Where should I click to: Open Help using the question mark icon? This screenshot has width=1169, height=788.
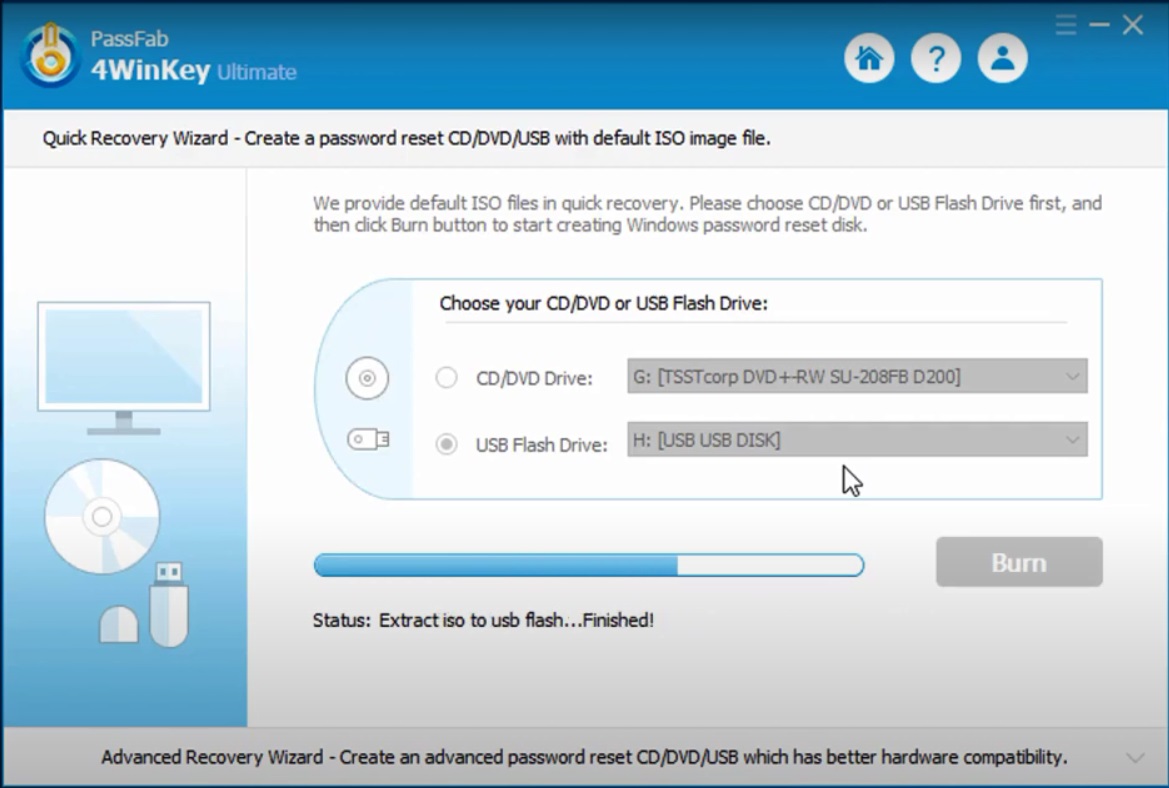[x=935, y=58]
